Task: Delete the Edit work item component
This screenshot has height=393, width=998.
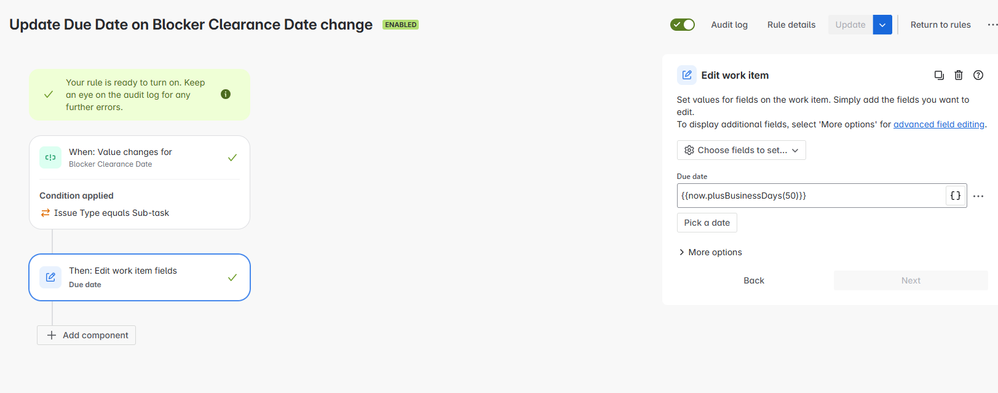Action: point(959,75)
